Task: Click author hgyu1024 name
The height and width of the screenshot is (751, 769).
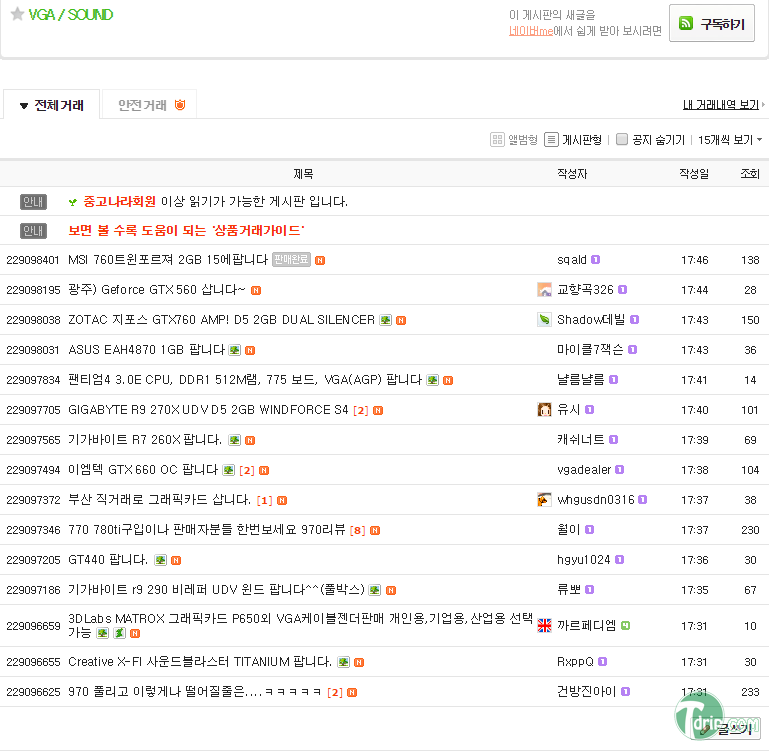Action: [x=584, y=560]
